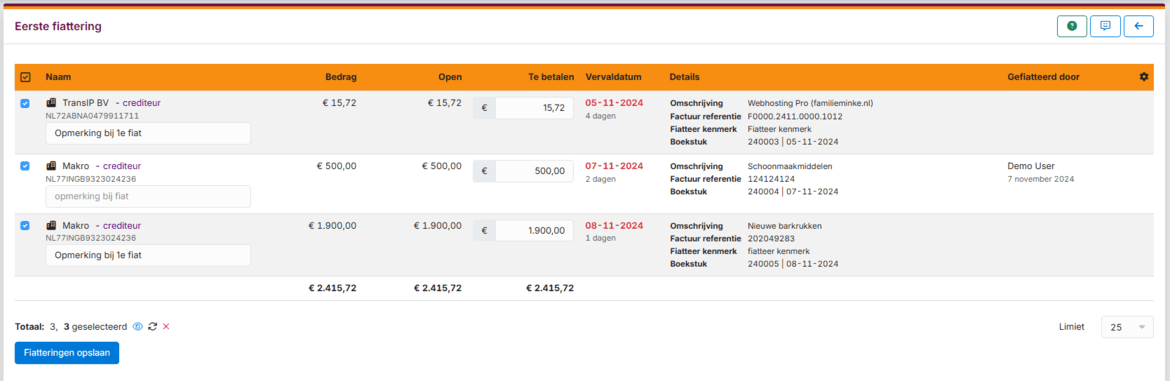Viewport: 1170px width, 381px height.
Task: Click 'crediteur' link in € 1.900,00 row
Action: [x=122, y=225]
